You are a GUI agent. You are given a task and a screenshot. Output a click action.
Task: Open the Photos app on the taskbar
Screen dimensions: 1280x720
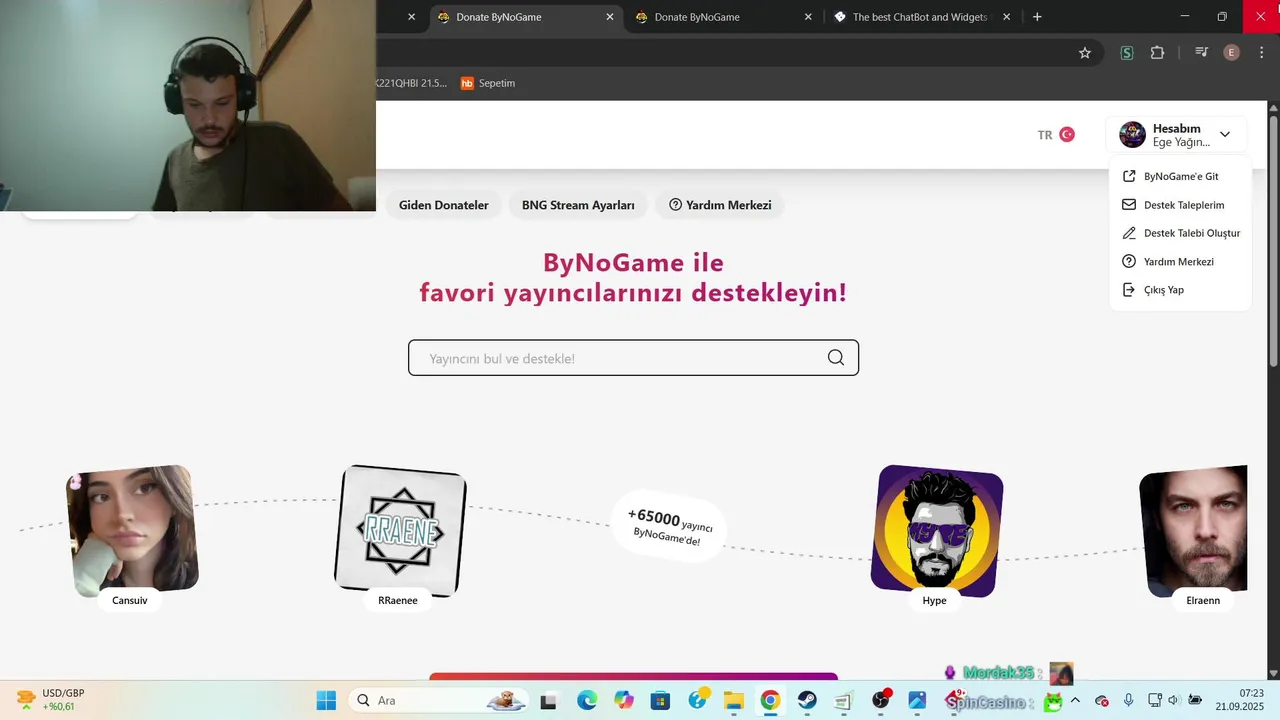(917, 700)
